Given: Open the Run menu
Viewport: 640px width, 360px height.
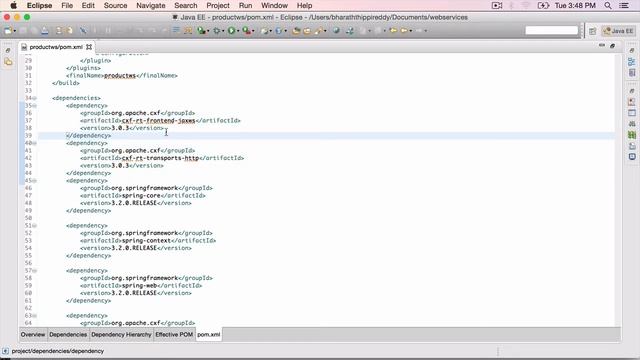Looking at the screenshot, I should click(245, 6).
